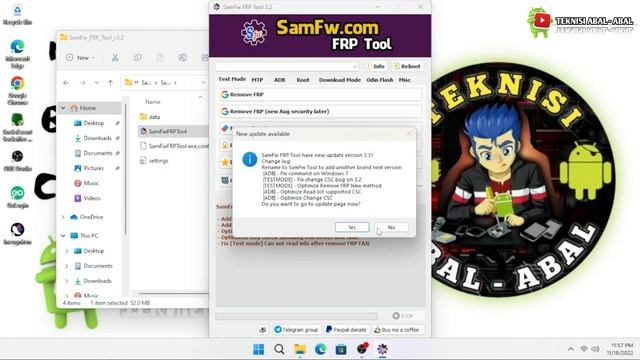Image resolution: width=640 pixels, height=360 pixels.
Task: Click the Remove FRP button
Action: coord(320,94)
